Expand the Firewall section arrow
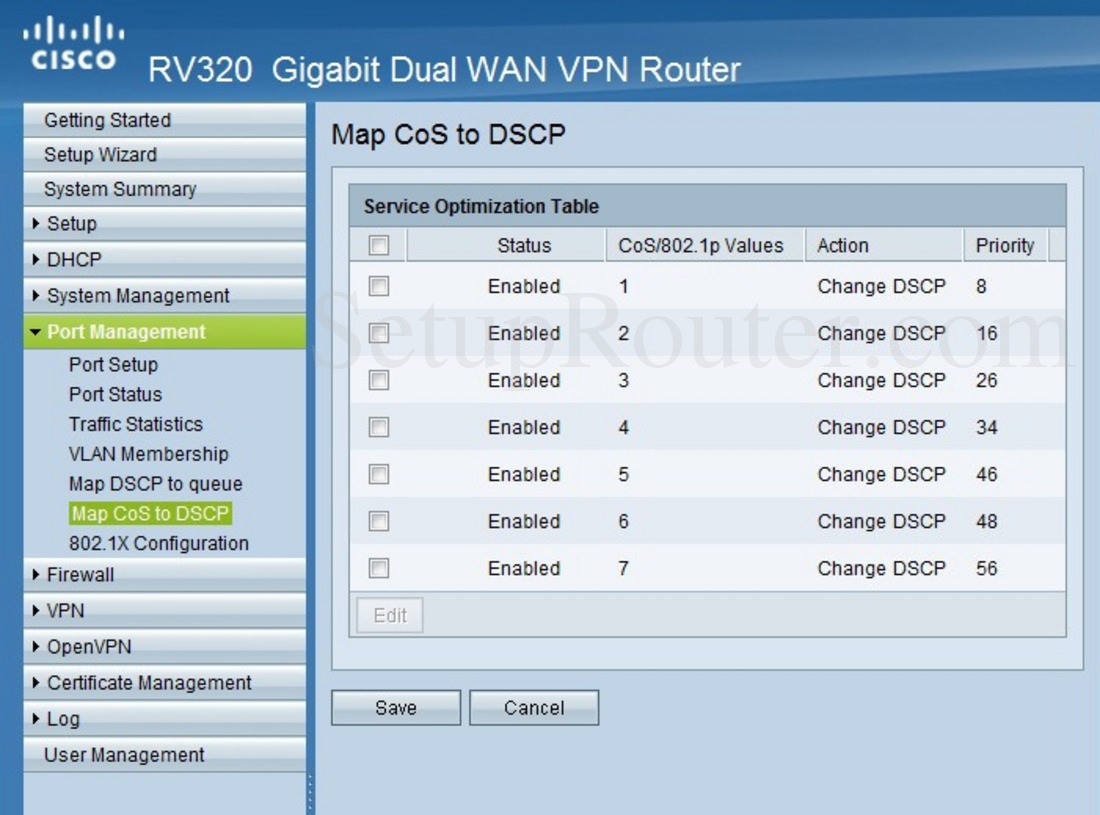The height and width of the screenshot is (815, 1100). click(x=36, y=574)
